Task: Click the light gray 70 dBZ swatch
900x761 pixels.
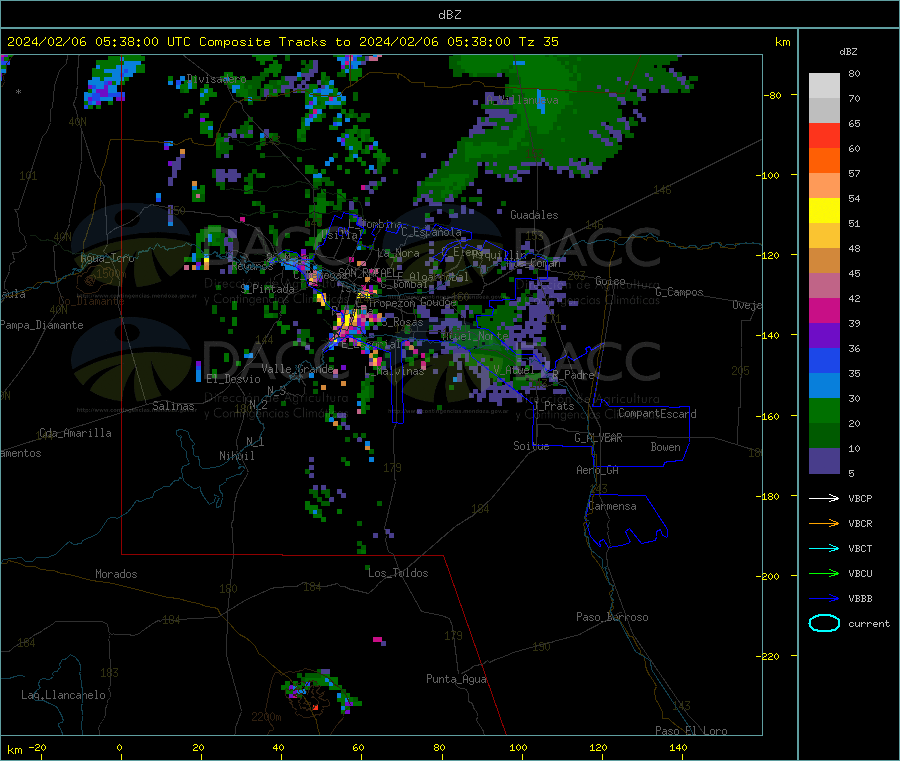Action: [x=824, y=86]
